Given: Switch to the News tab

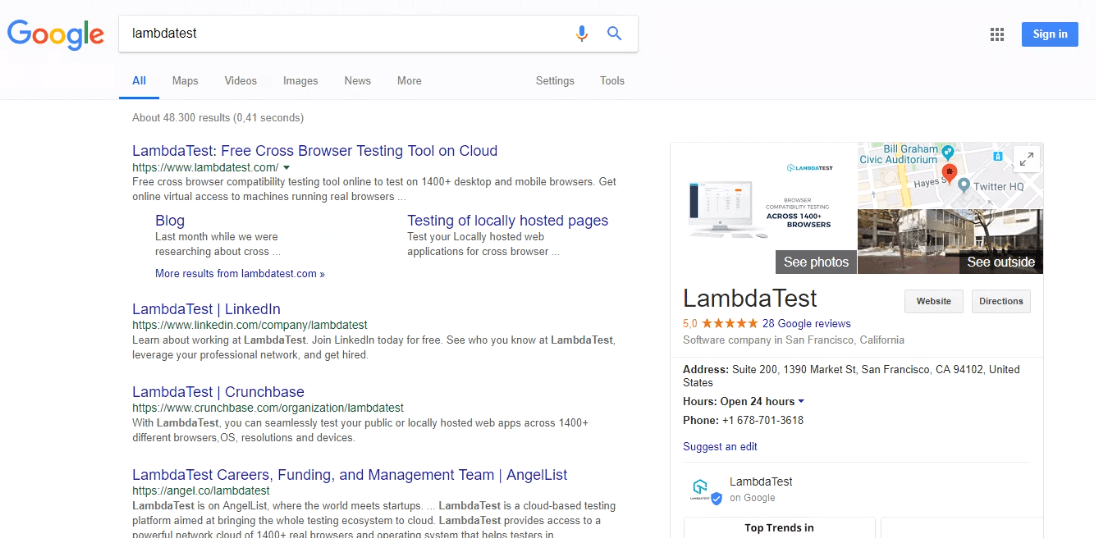Looking at the screenshot, I should pos(357,81).
